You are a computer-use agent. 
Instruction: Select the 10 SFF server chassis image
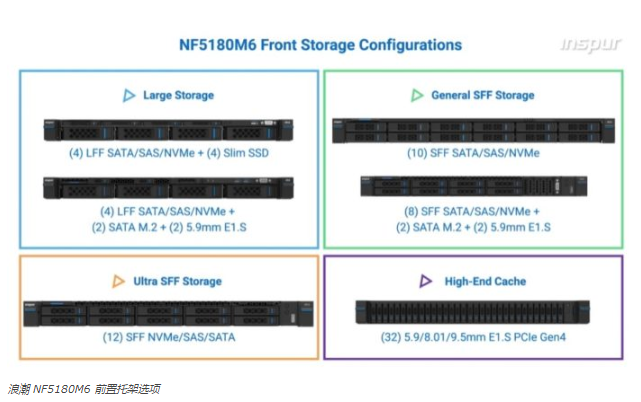473,131
